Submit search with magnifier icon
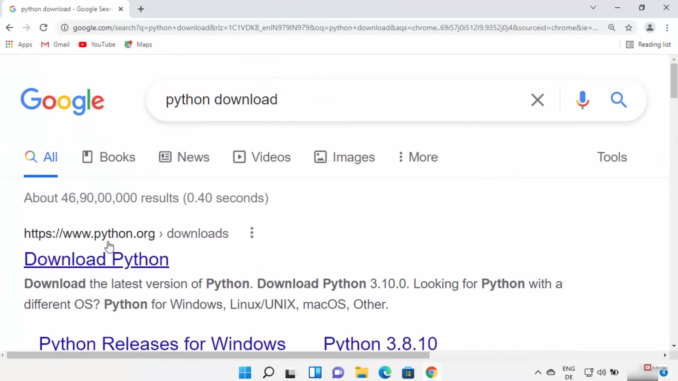678x381 pixels. (618, 100)
